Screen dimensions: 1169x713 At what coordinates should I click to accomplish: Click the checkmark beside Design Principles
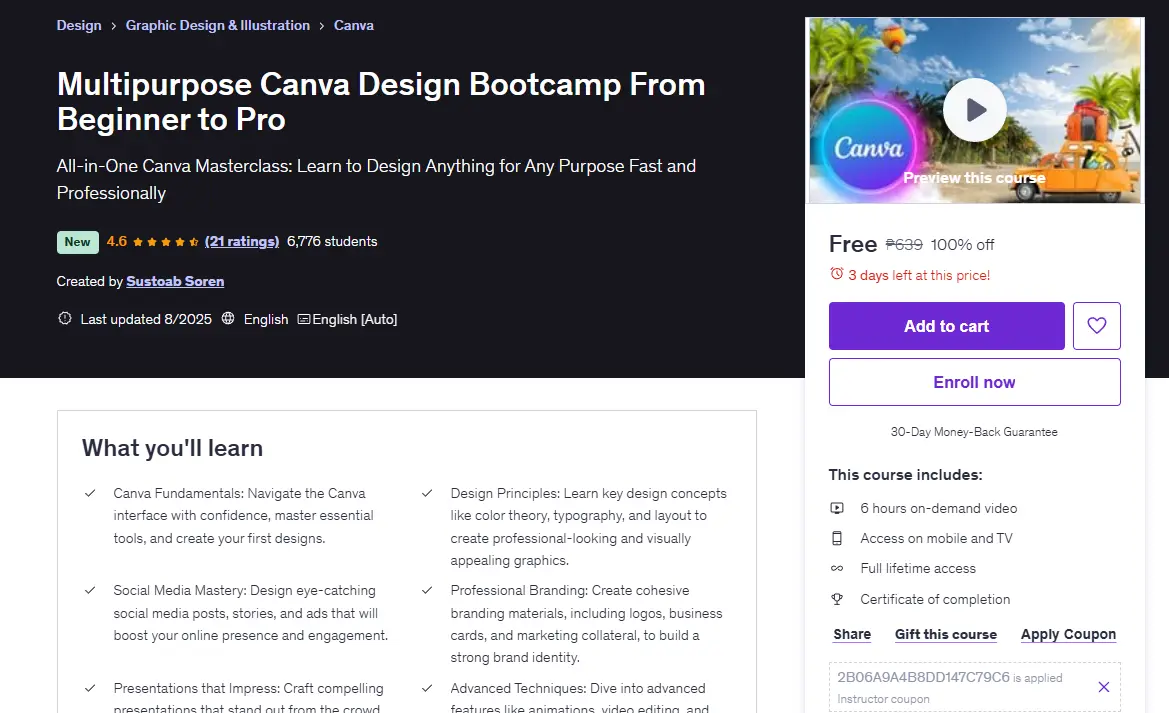pyautogui.click(x=427, y=493)
